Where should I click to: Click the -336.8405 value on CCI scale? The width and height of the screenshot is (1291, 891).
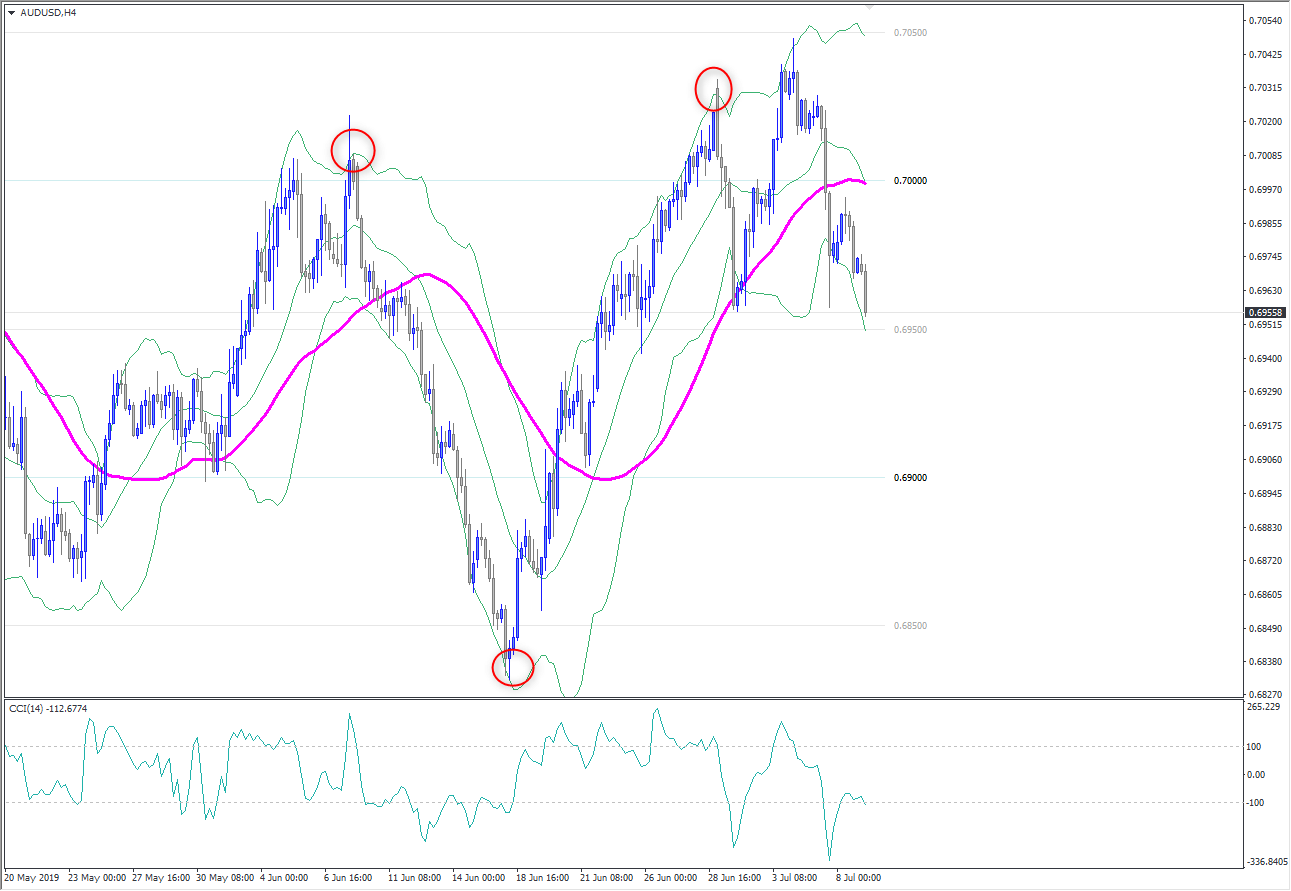[x=1267, y=861]
